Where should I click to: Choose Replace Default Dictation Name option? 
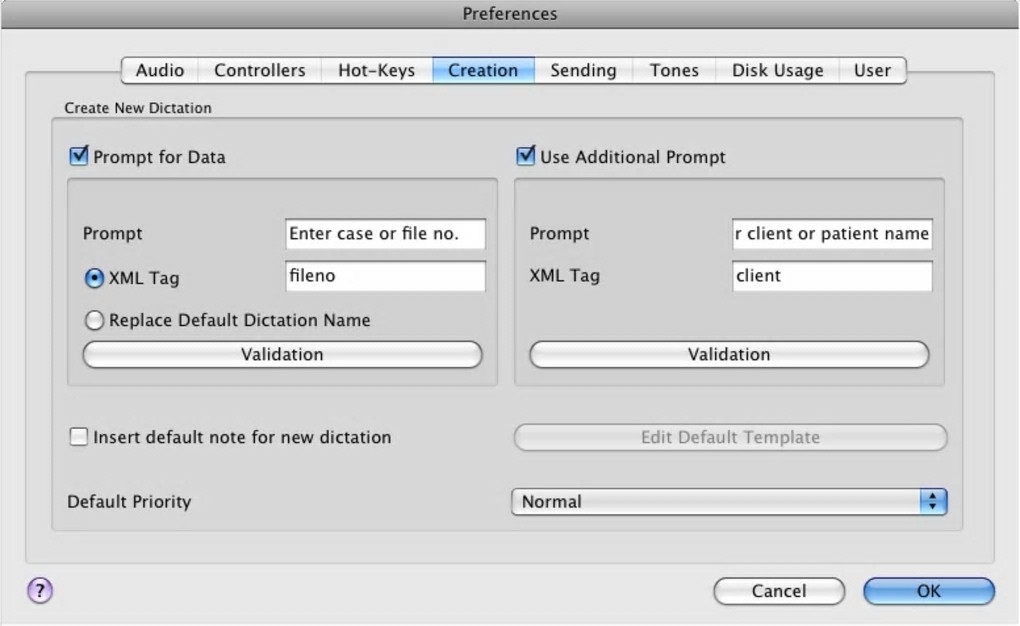click(95, 321)
